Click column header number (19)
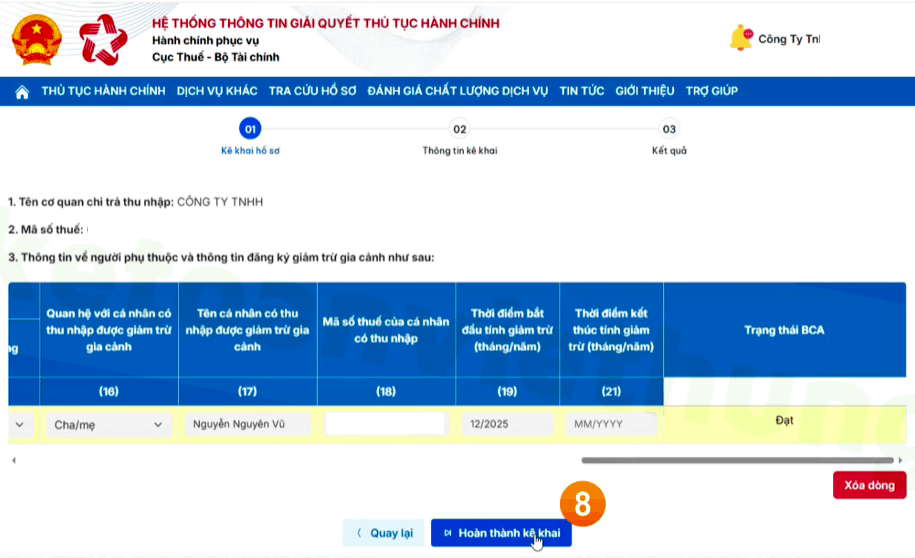This screenshot has width=915, height=558. click(507, 392)
